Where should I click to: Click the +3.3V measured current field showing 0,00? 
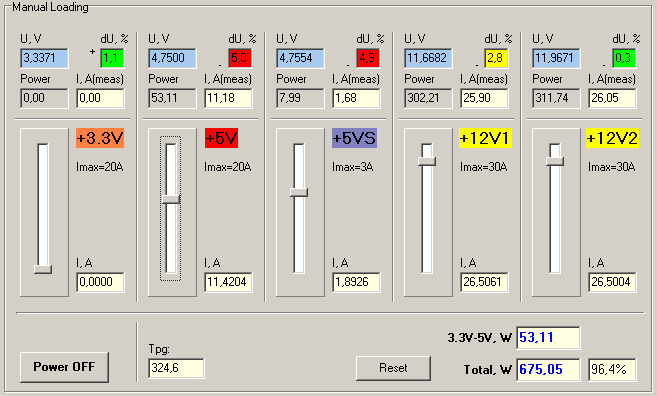pos(101,98)
